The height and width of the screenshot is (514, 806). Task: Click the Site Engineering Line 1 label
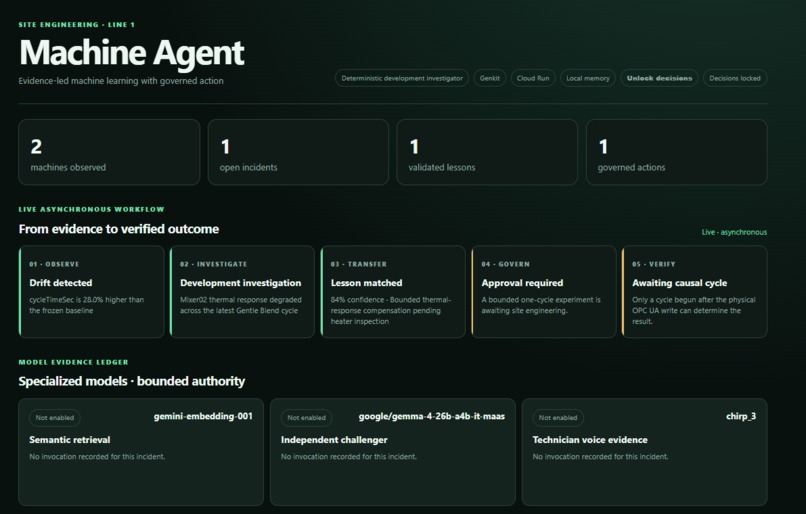click(x=77, y=25)
